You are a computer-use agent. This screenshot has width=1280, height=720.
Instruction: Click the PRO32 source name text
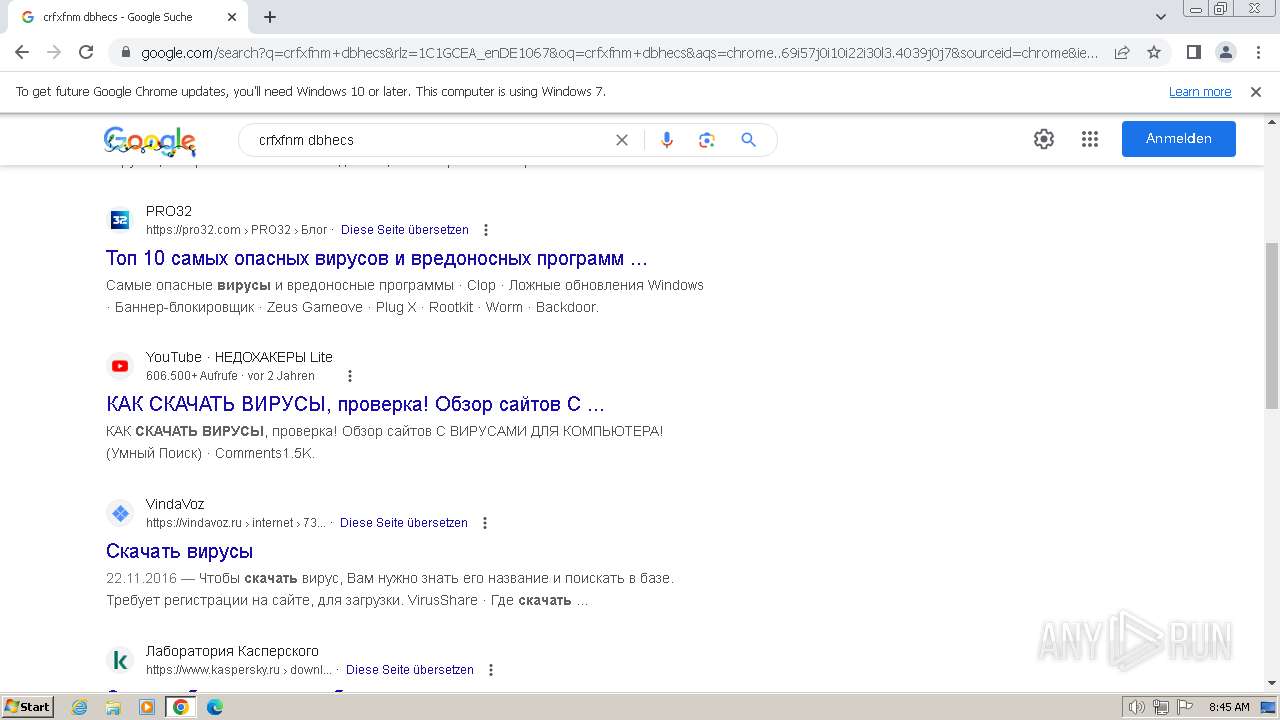[x=169, y=211]
